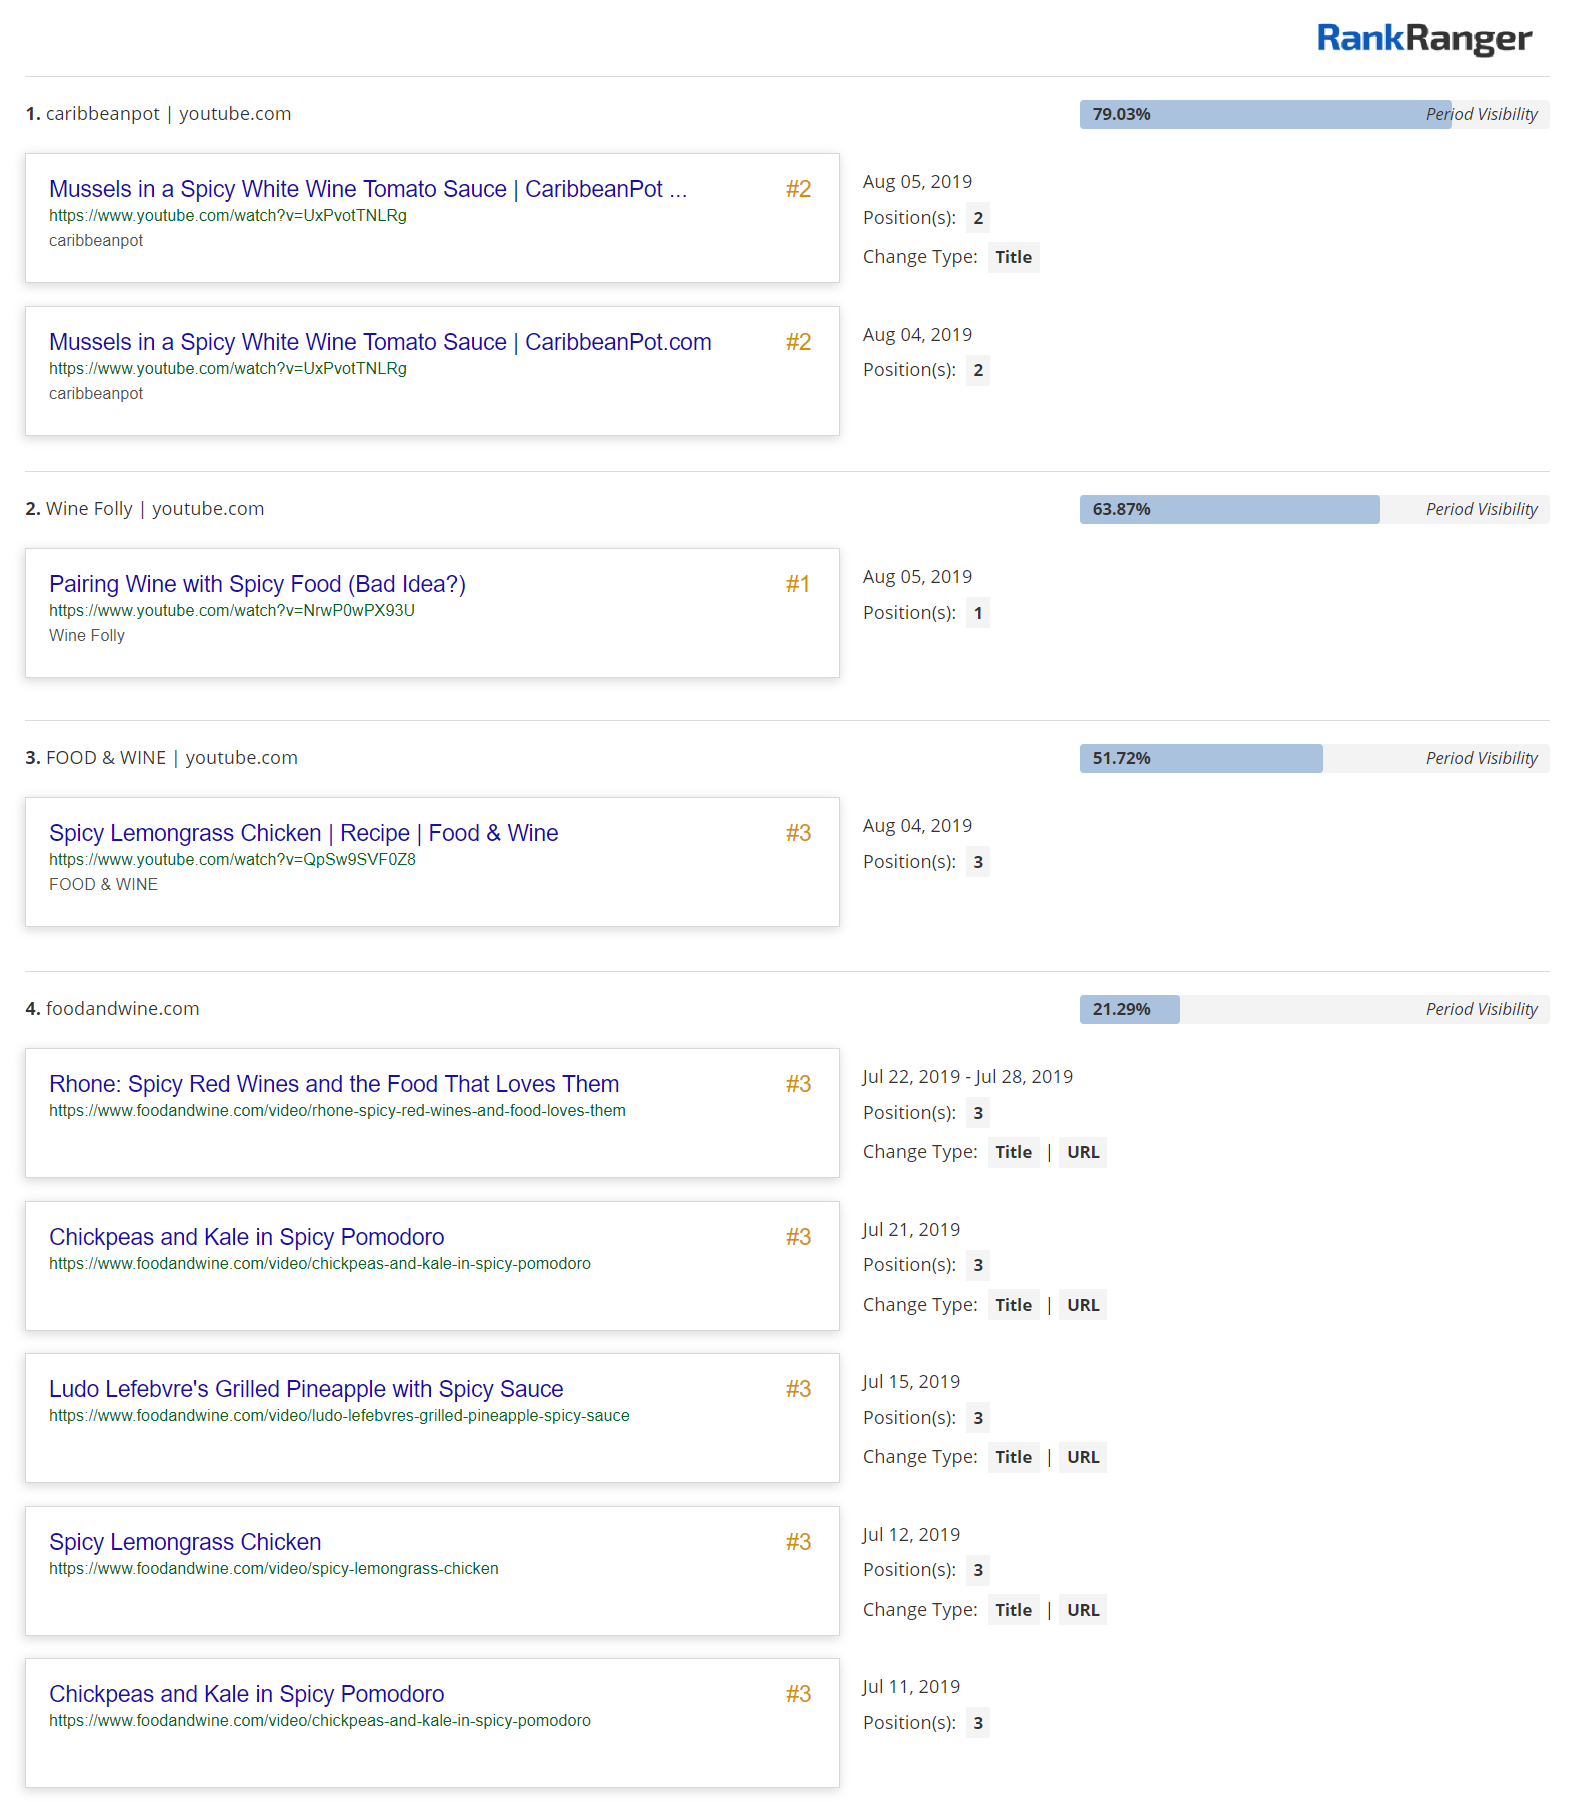
Task: Select the foodandwine.com domain heading
Action: click(x=122, y=1009)
